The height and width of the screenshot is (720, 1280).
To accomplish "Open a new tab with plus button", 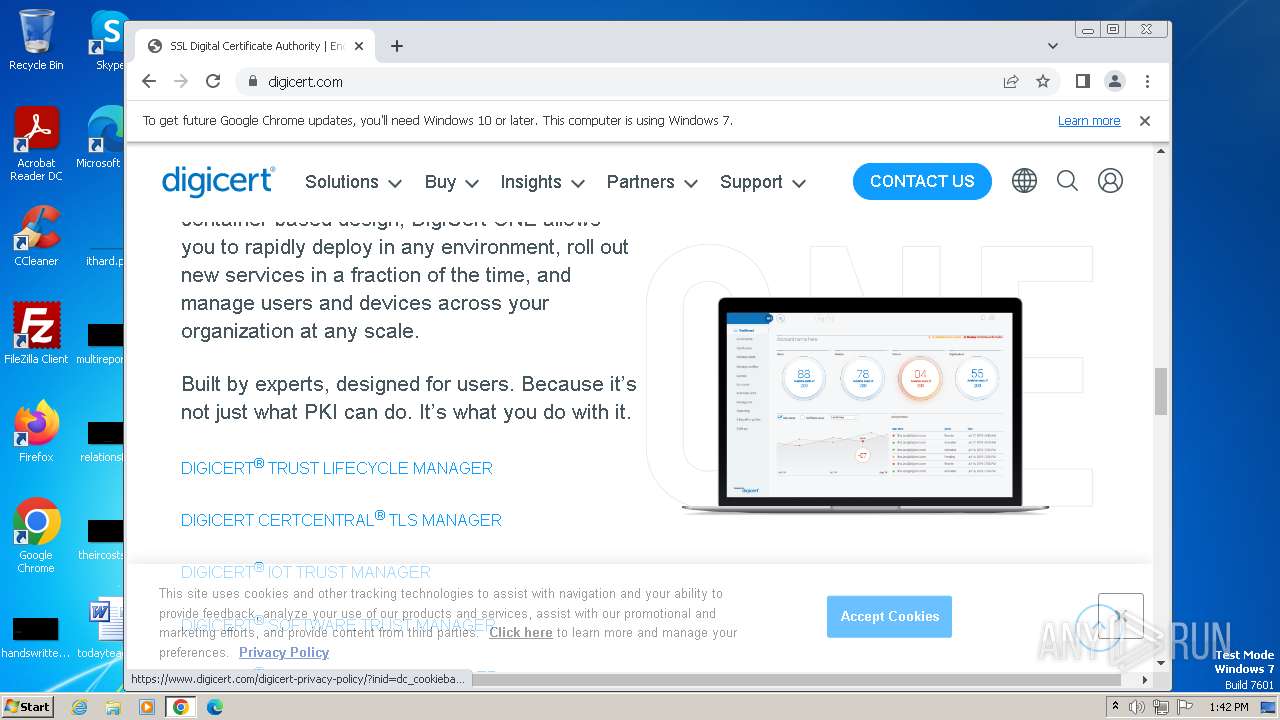I will click(x=397, y=46).
